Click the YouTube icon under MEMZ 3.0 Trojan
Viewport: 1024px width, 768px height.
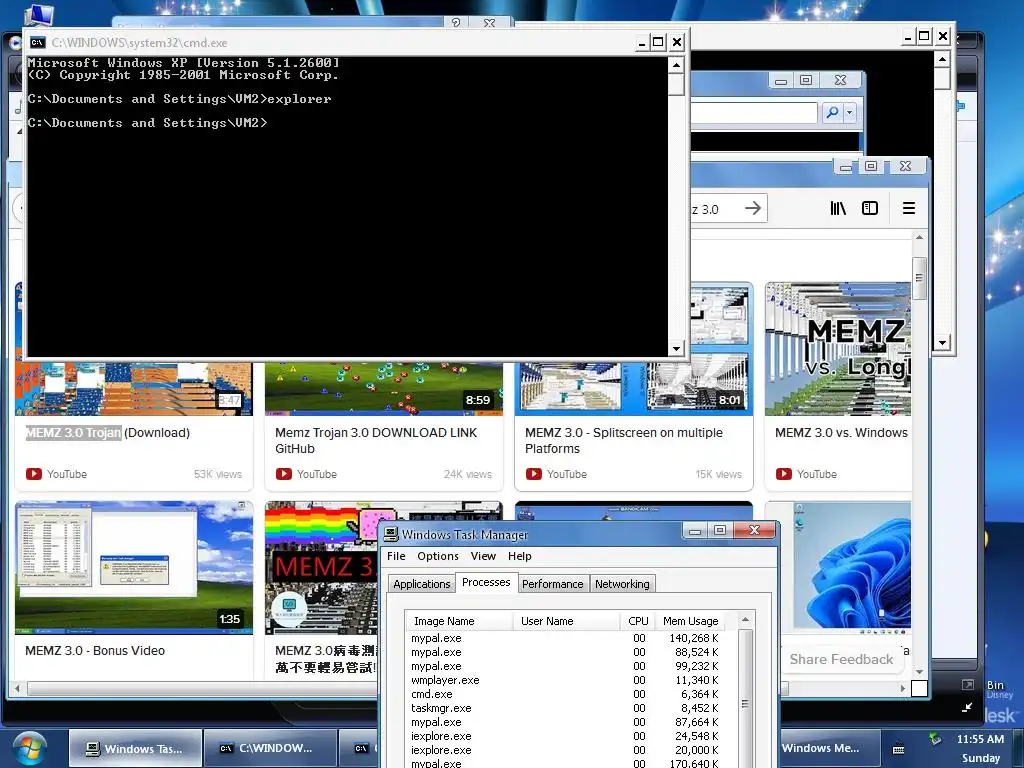34,474
